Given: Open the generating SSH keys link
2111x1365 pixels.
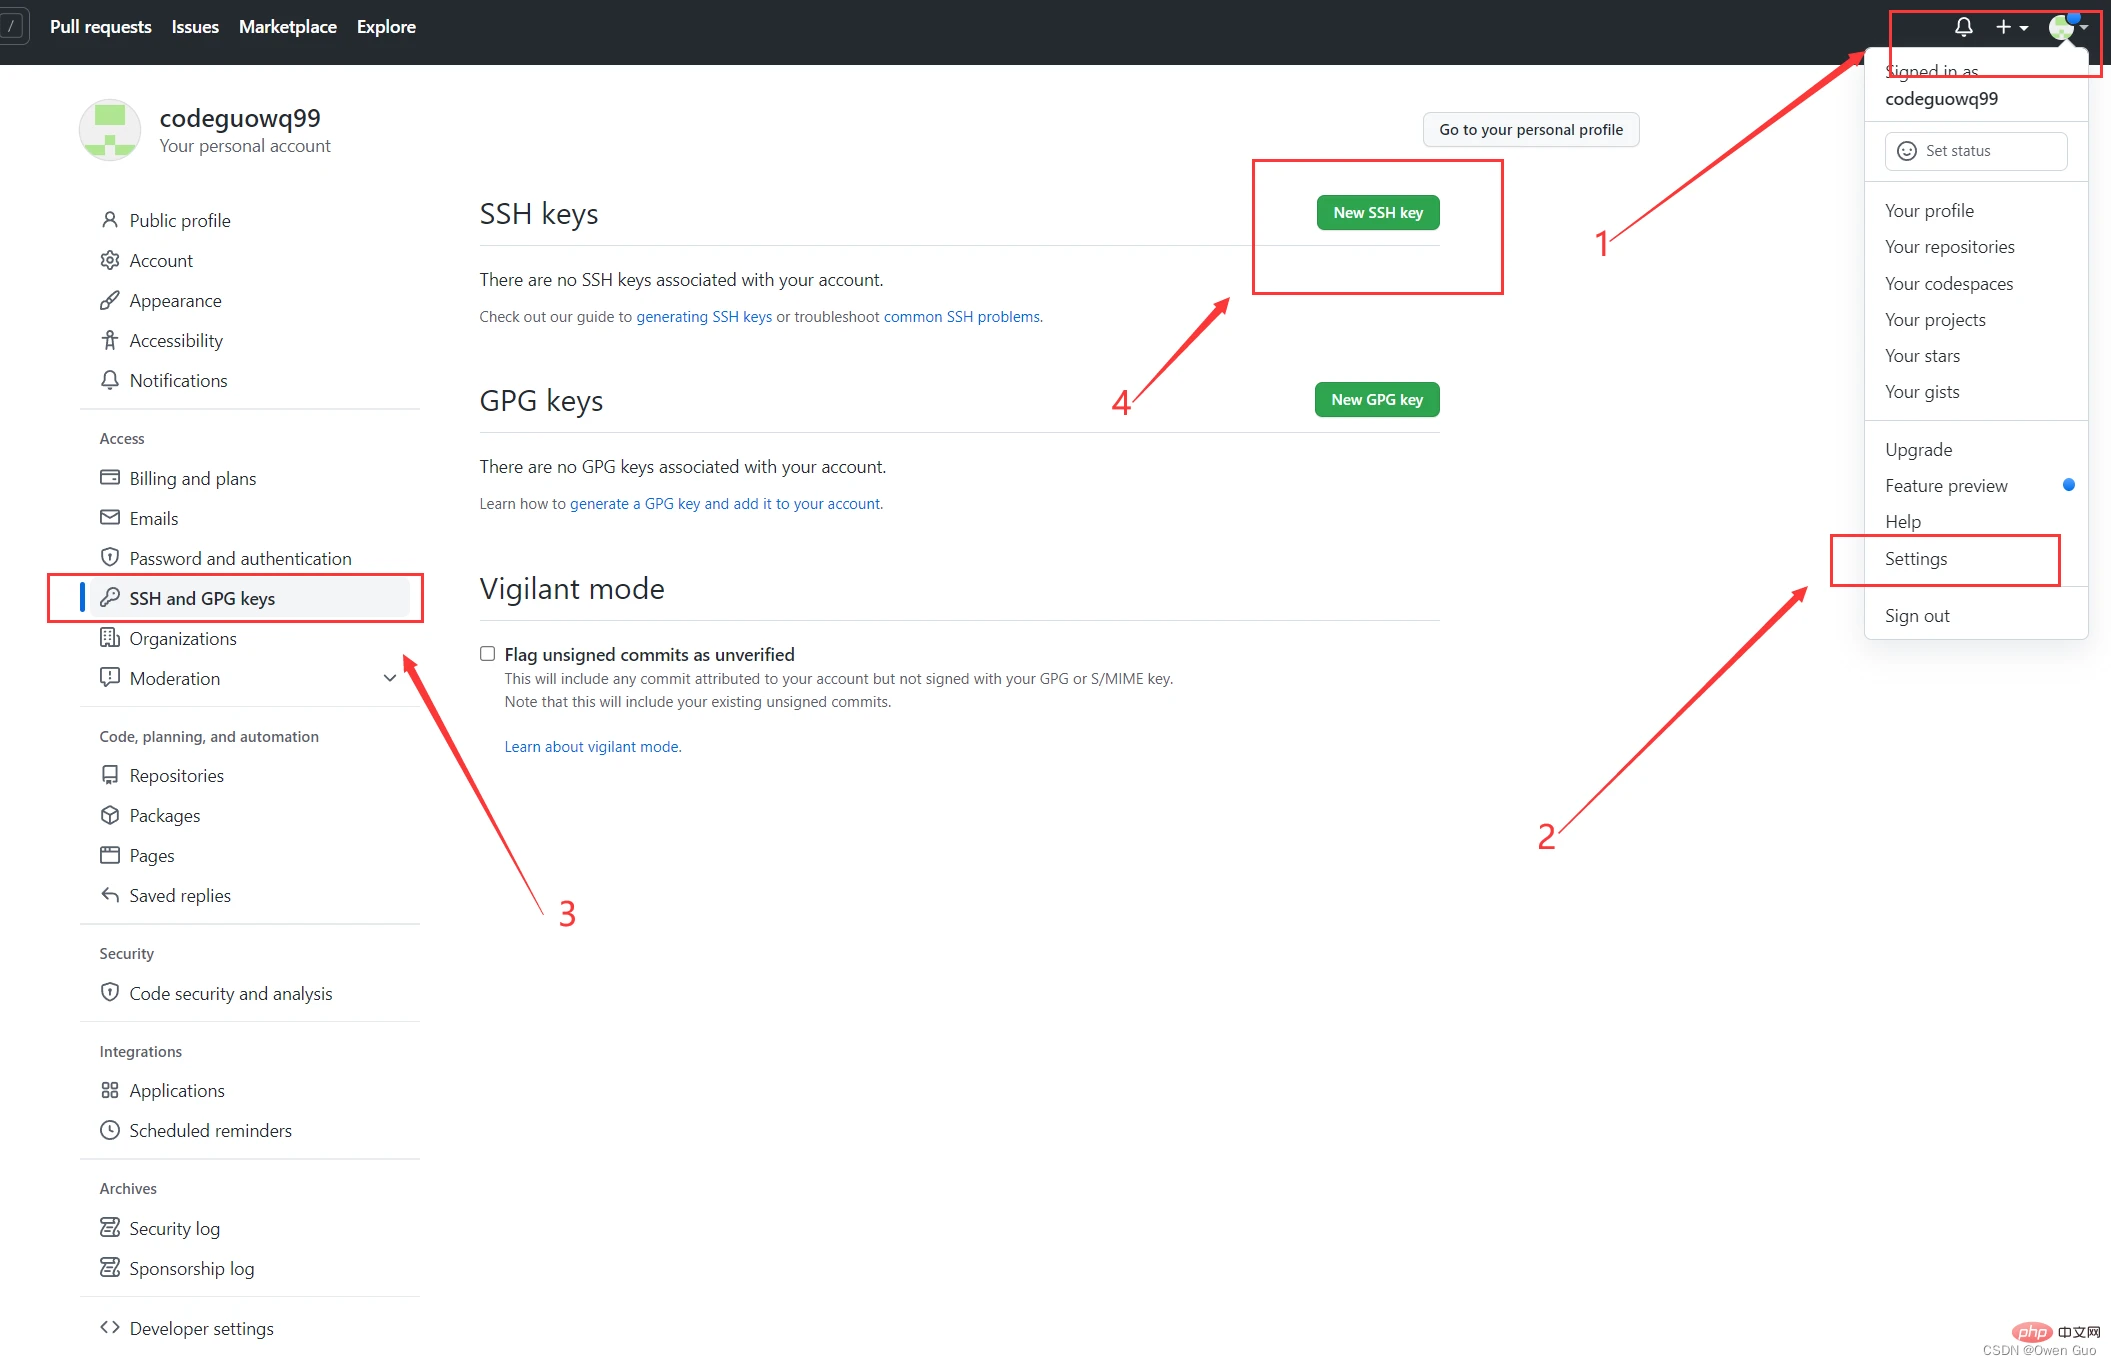Looking at the screenshot, I should [704, 317].
